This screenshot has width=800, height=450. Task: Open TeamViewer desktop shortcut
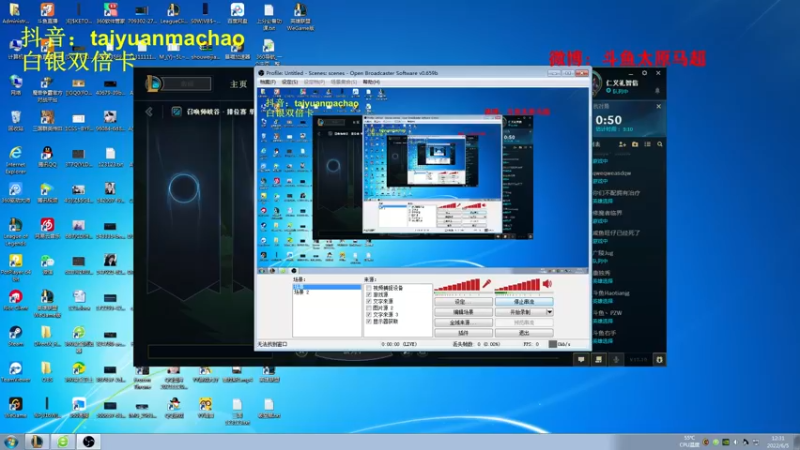[15, 372]
